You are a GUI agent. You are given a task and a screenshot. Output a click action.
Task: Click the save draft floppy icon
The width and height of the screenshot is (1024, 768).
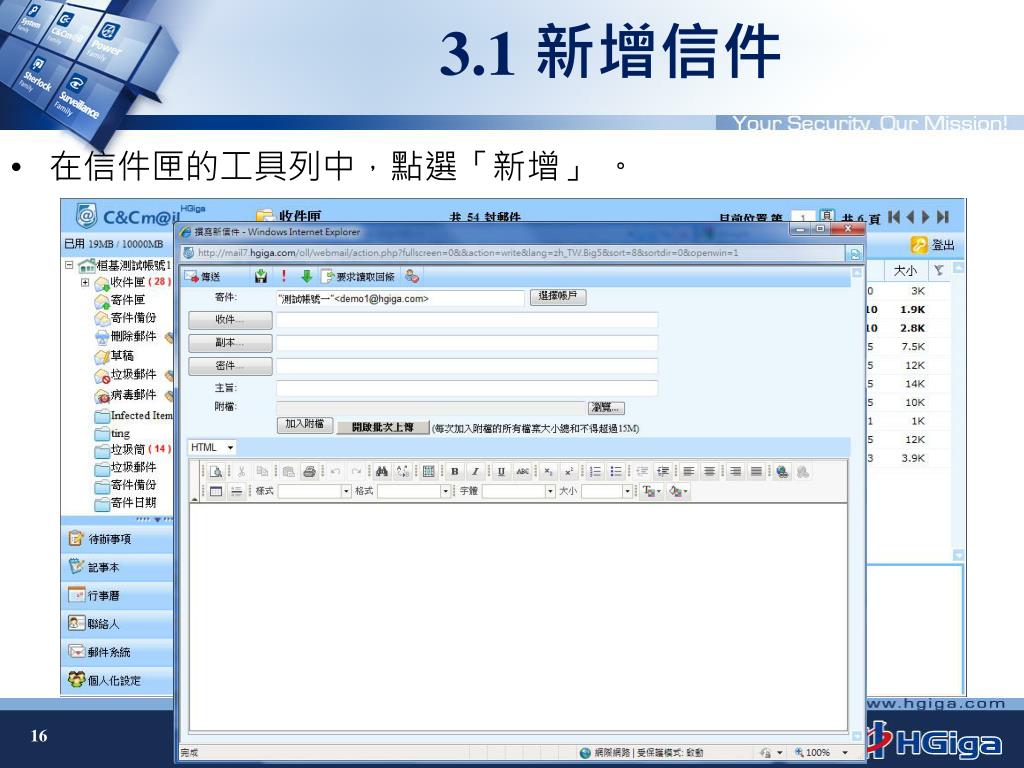click(261, 277)
